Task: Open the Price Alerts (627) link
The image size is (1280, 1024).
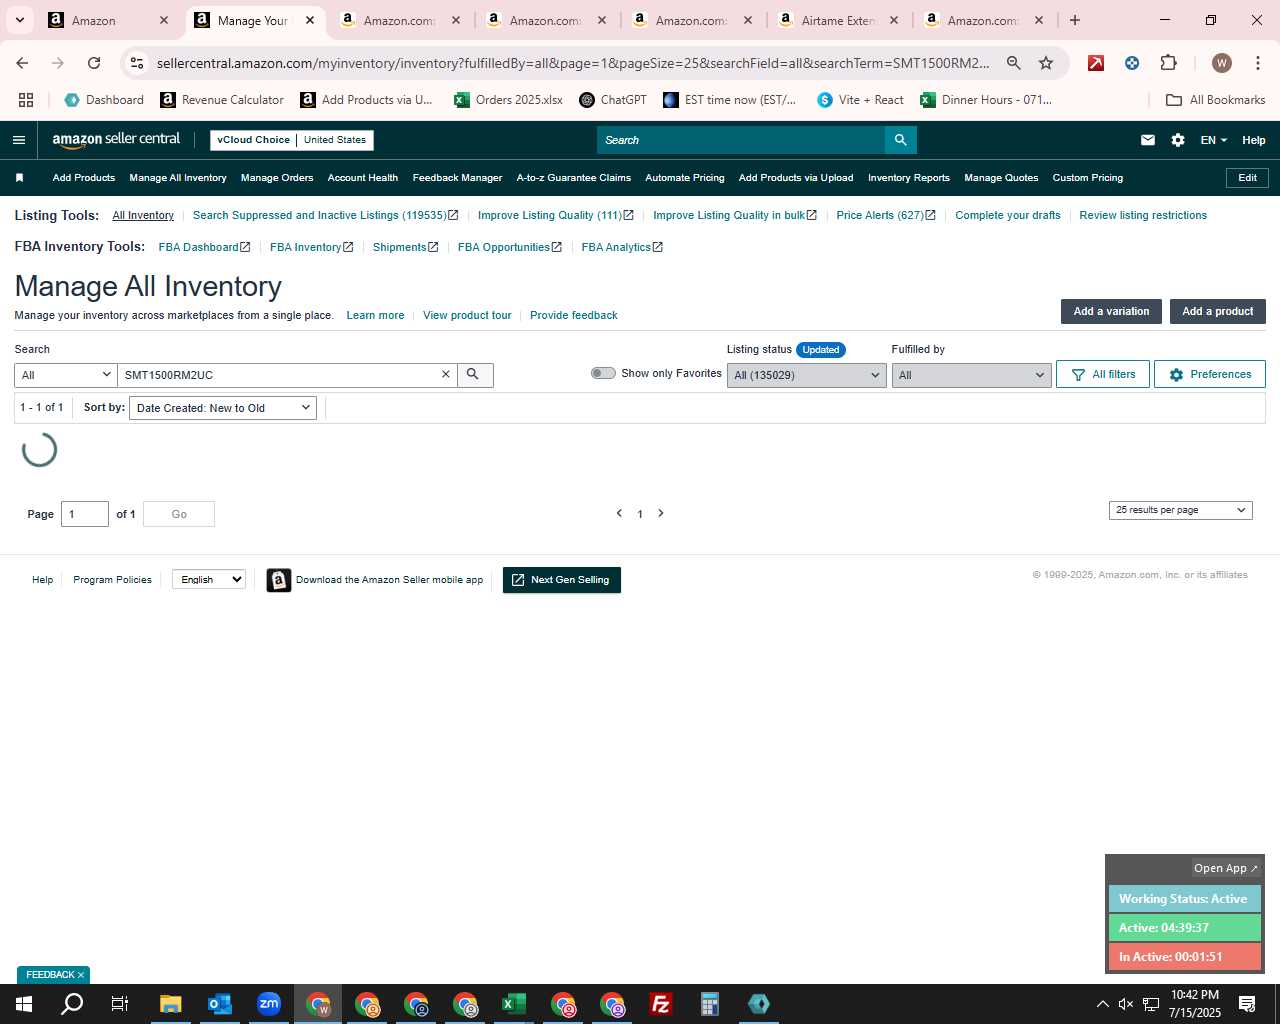Action: pos(886,215)
